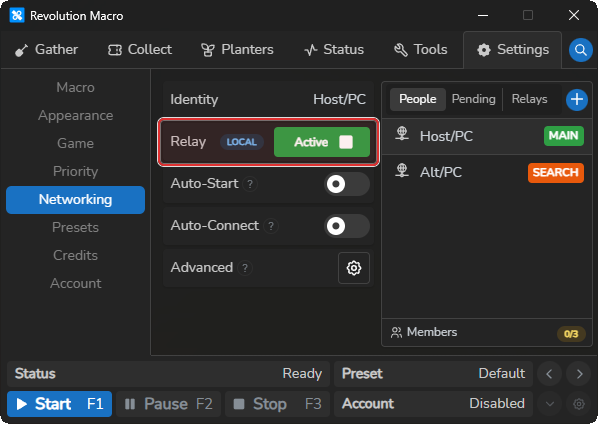Open the Game settings section

pos(76,143)
